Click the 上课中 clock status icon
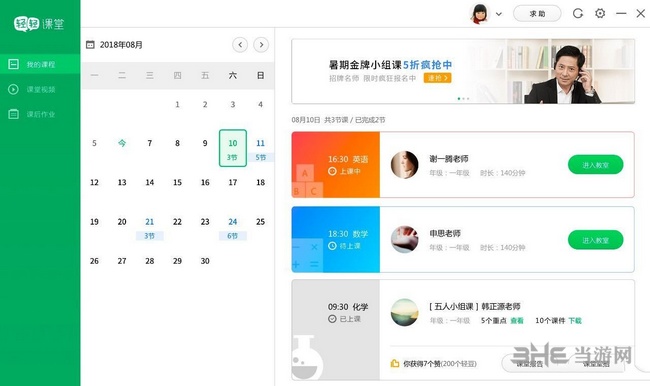 click(332, 171)
